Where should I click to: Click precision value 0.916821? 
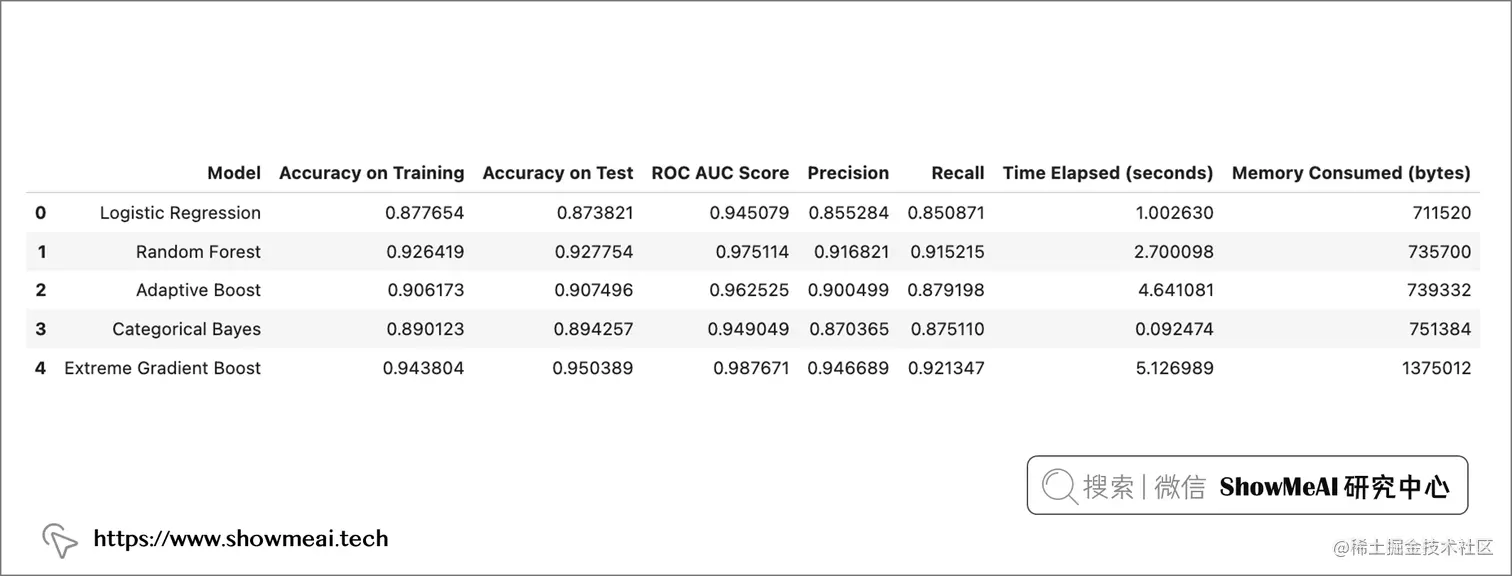click(x=851, y=252)
